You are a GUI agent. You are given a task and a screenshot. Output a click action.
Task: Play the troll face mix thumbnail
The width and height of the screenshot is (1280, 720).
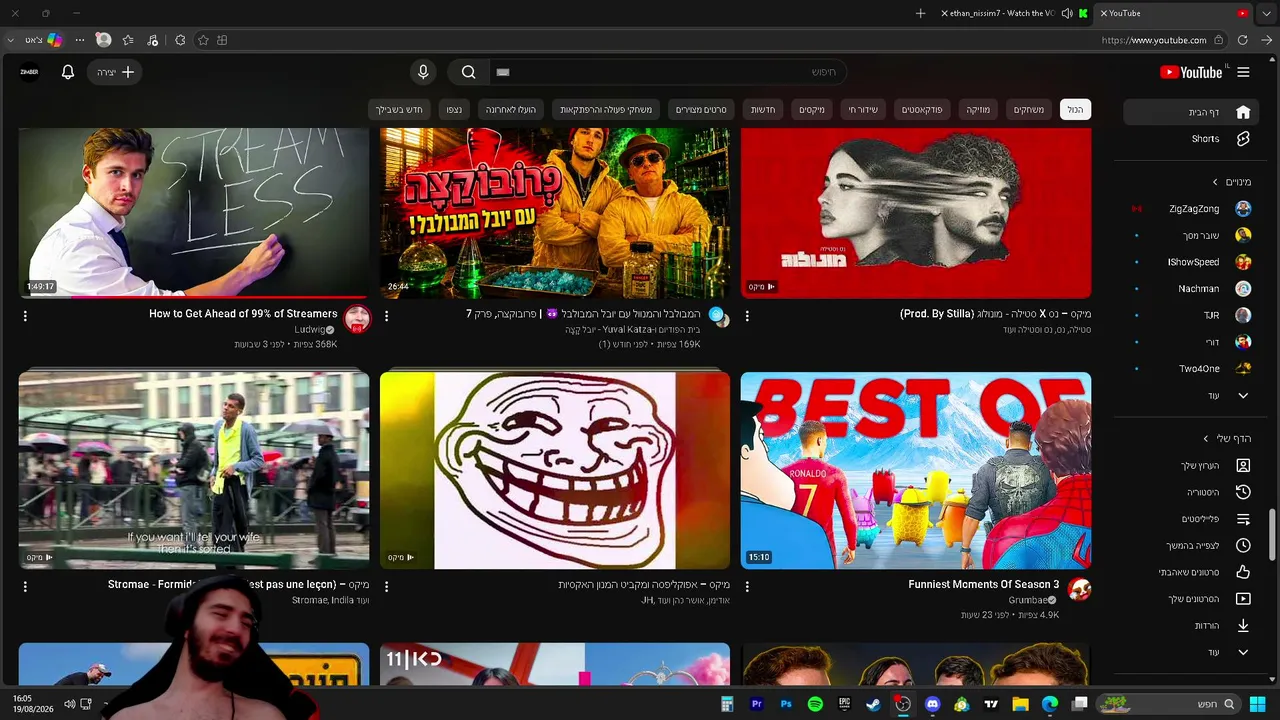[x=555, y=470]
